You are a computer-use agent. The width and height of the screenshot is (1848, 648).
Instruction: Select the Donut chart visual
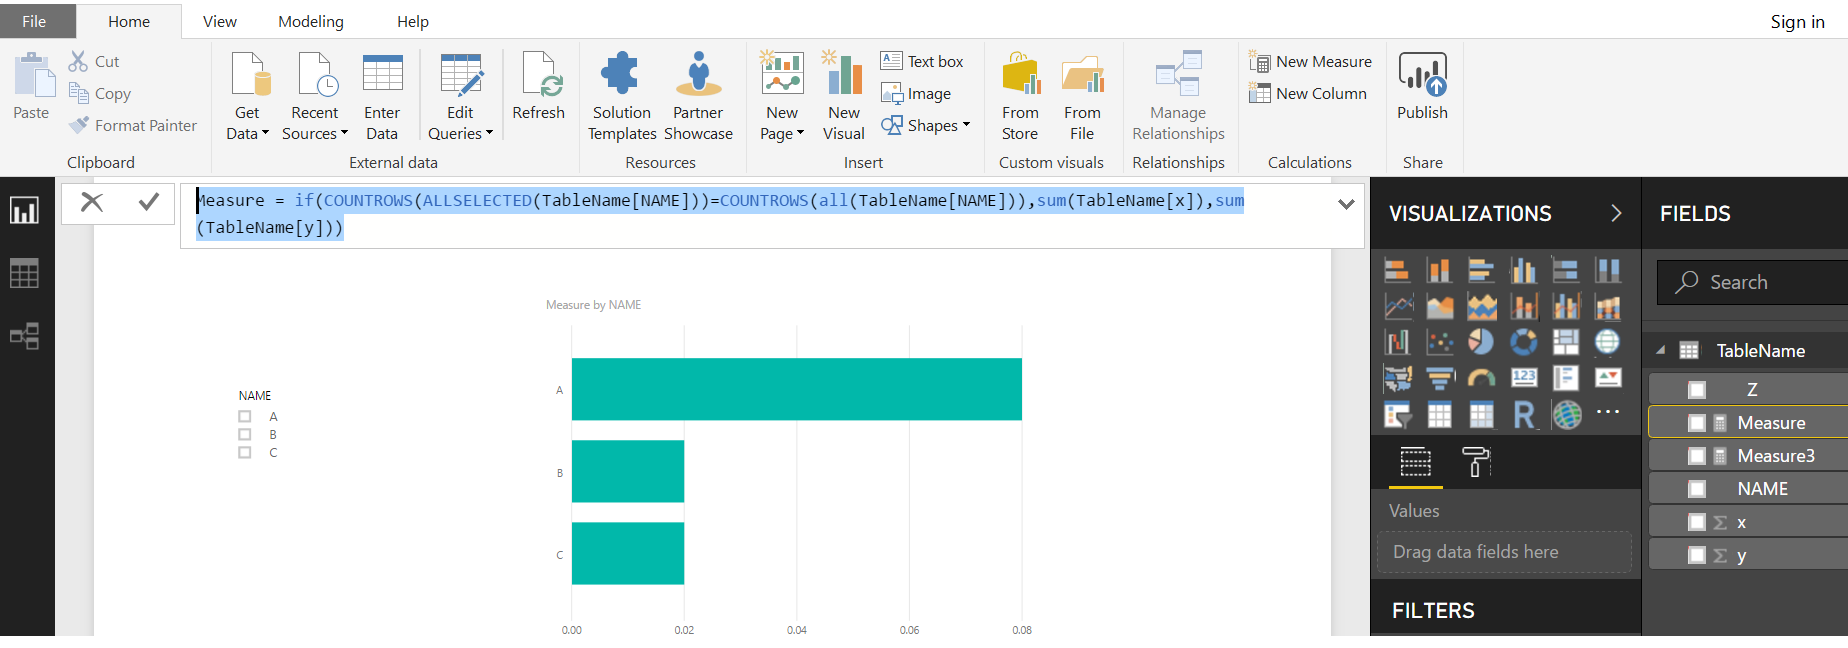pyautogui.click(x=1523, y=342)
